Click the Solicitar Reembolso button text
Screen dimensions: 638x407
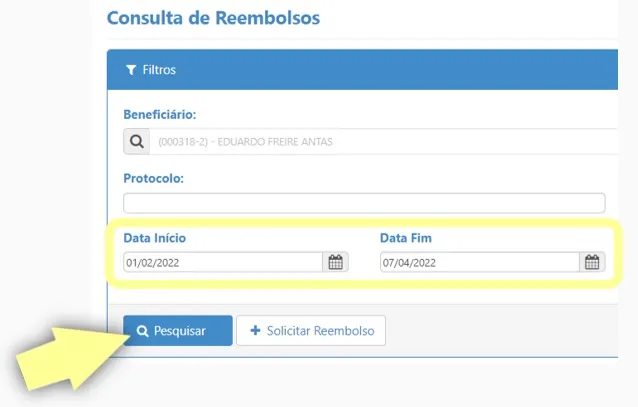click(320, 331)
